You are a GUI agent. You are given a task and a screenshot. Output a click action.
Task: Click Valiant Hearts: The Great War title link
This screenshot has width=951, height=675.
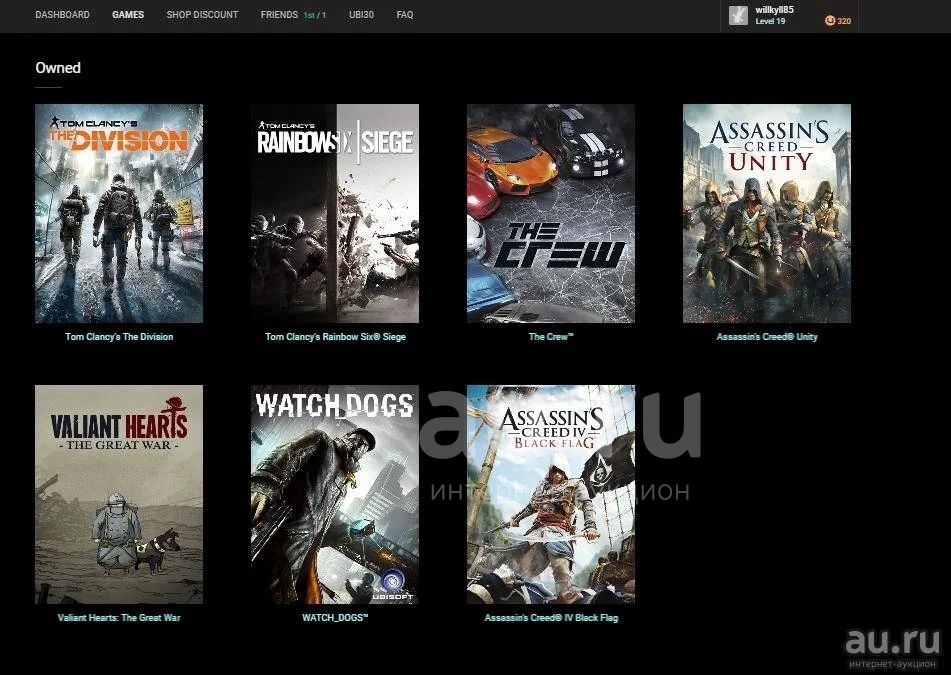pyautogui.click(x=119, y=618)
